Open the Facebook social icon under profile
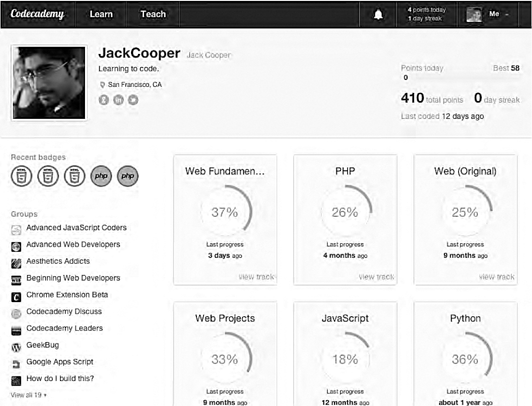 tap(104, 100)
